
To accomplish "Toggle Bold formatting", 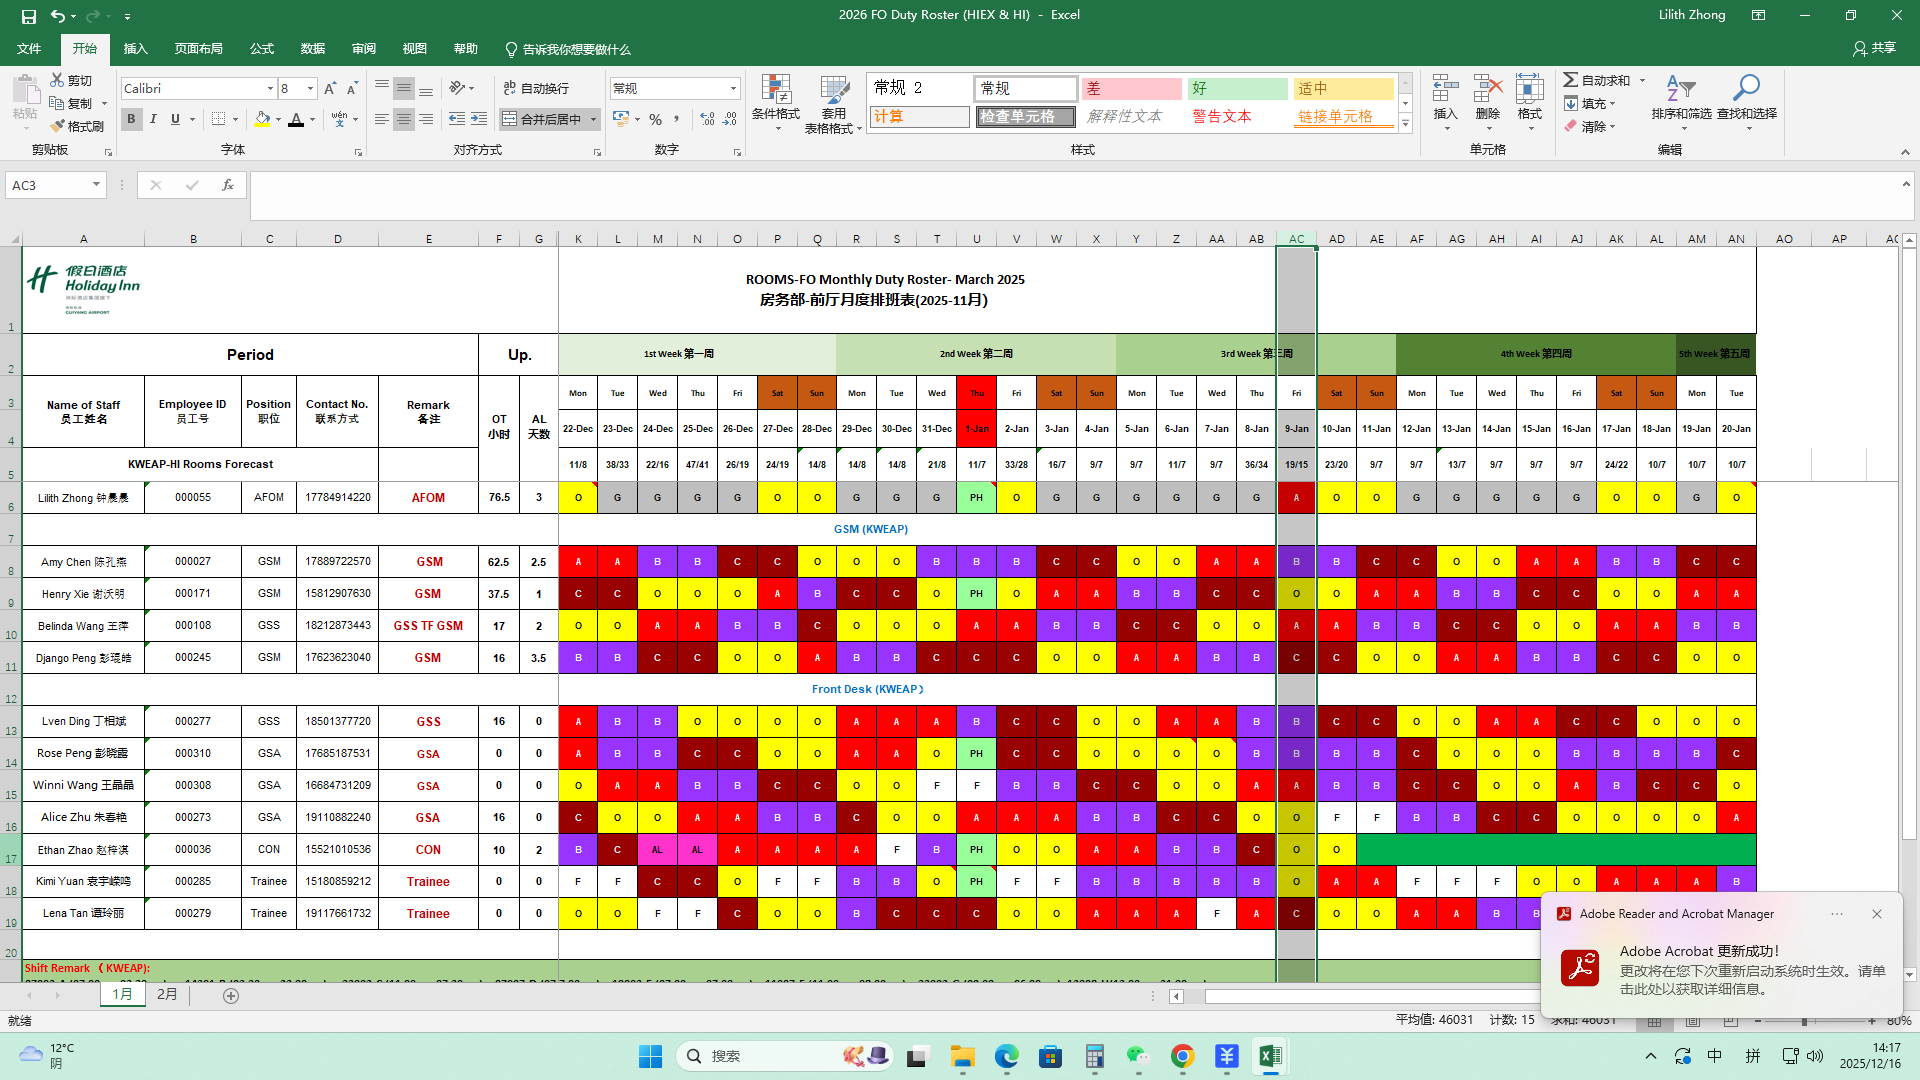I will click(131, 119).
